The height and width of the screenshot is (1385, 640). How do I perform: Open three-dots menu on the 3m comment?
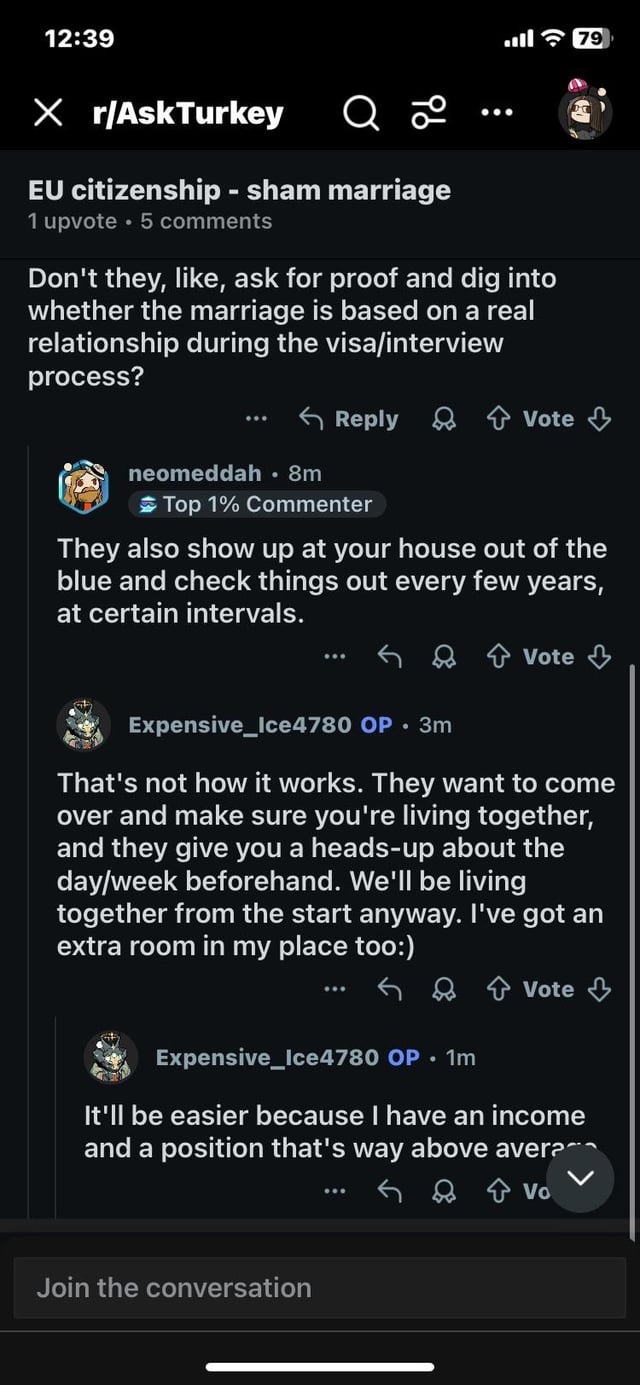(x=335, y=989)
